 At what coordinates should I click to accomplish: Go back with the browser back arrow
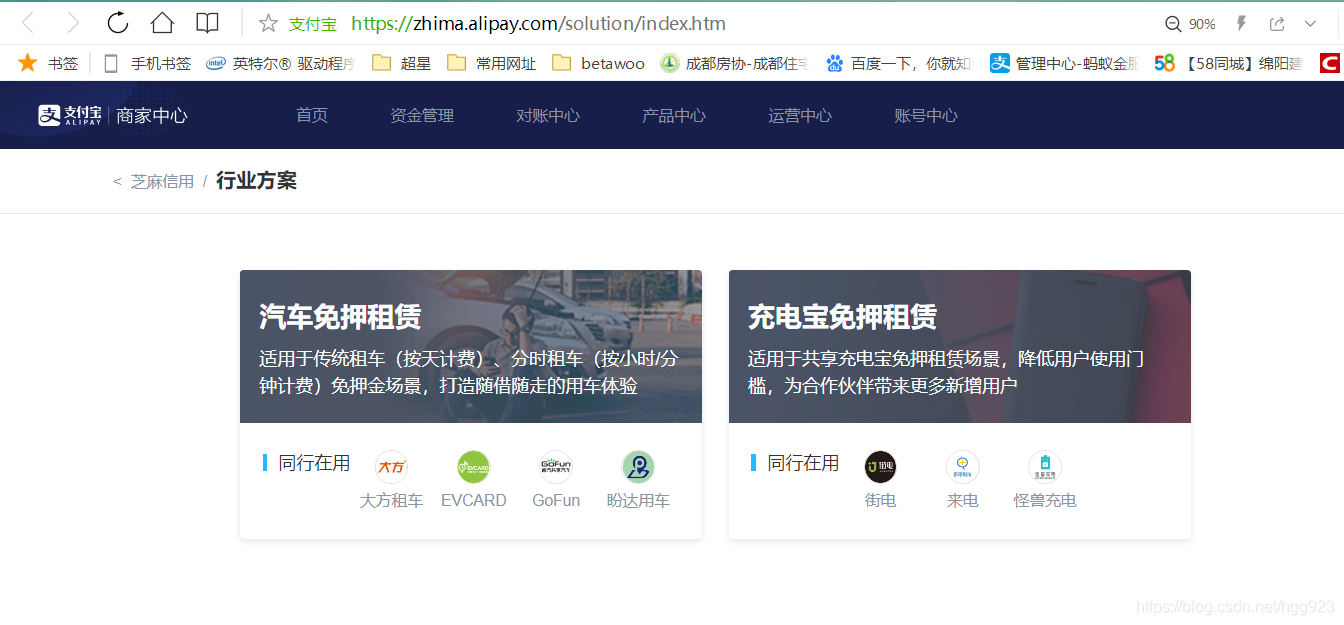pos(27,23)
